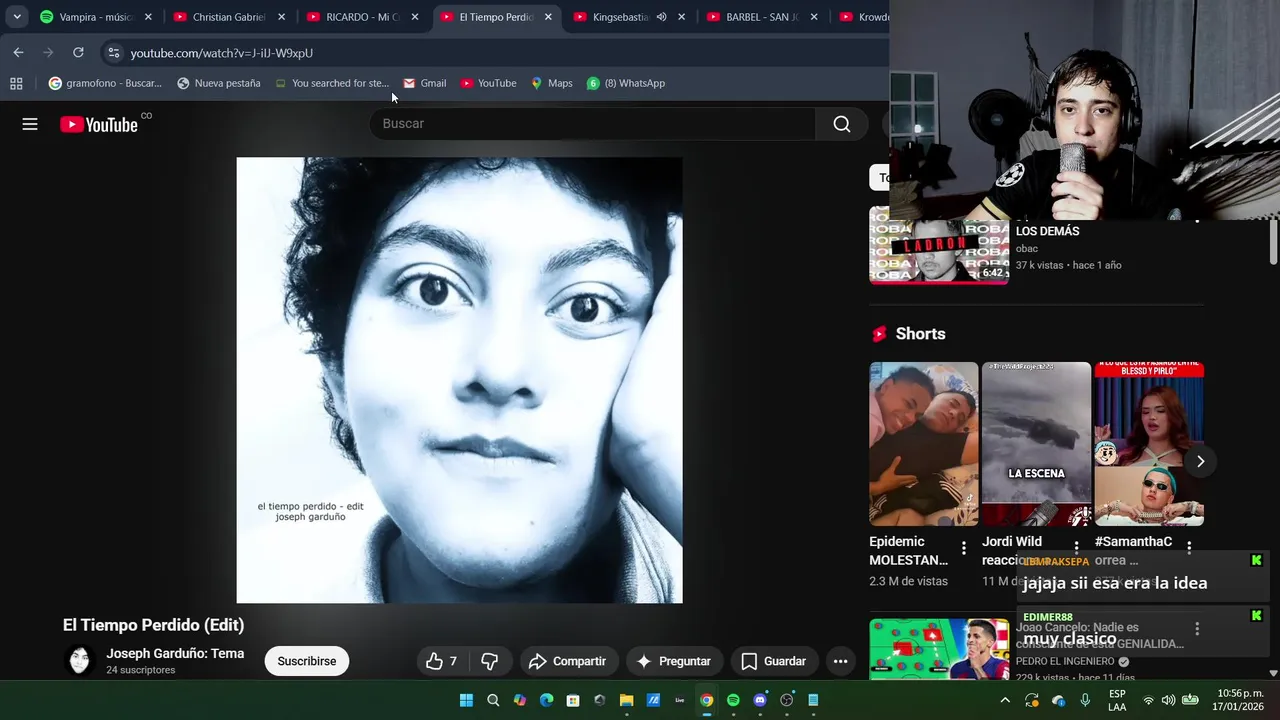The height and width of the screenshot is (720, 1280).
Task: Open the YouTube bookmark in bookmarks bar
Action: pyautogui.click(x=489, y=83)
